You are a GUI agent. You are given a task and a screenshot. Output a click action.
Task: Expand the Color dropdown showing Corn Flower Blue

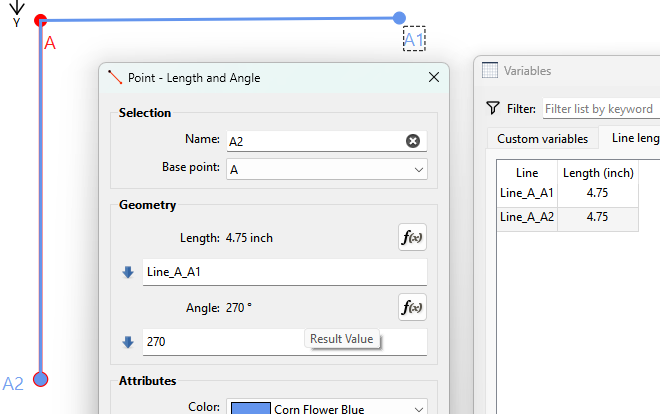click(416, 408)
